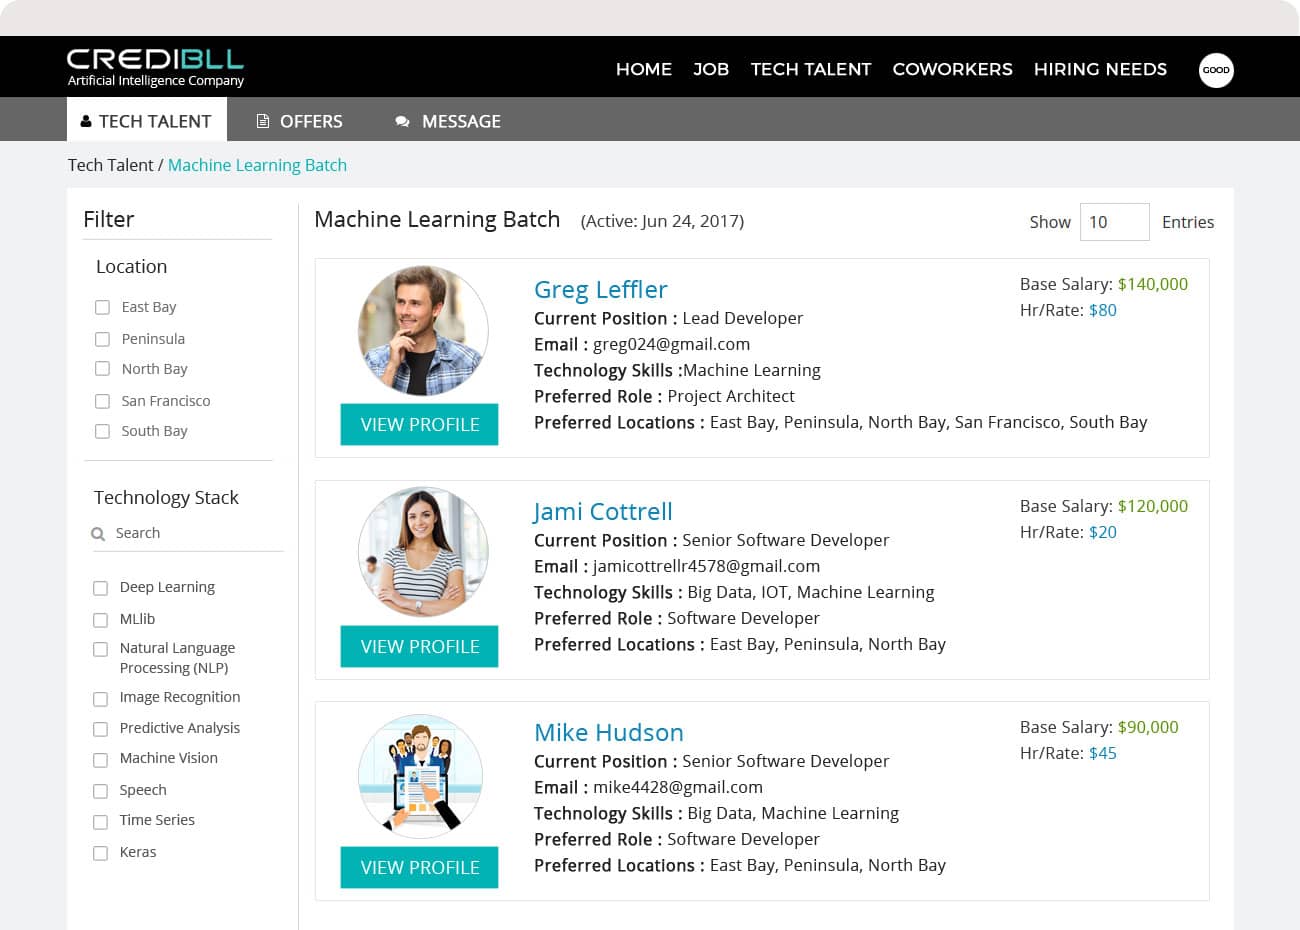The width and height of the screenshot is (1300, 930).
Task: Click the GOOD badge in top right corner
Action: click(x=1216, y=70)
